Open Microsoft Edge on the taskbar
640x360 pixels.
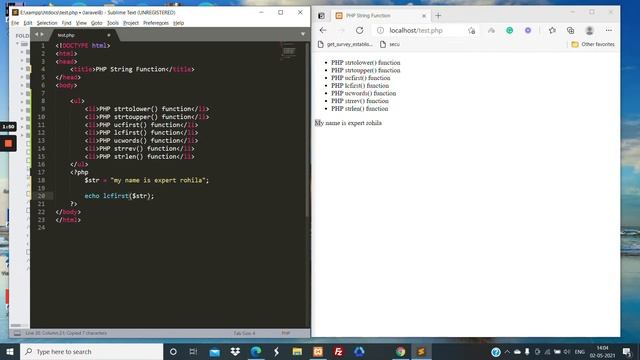pos(256,351)
